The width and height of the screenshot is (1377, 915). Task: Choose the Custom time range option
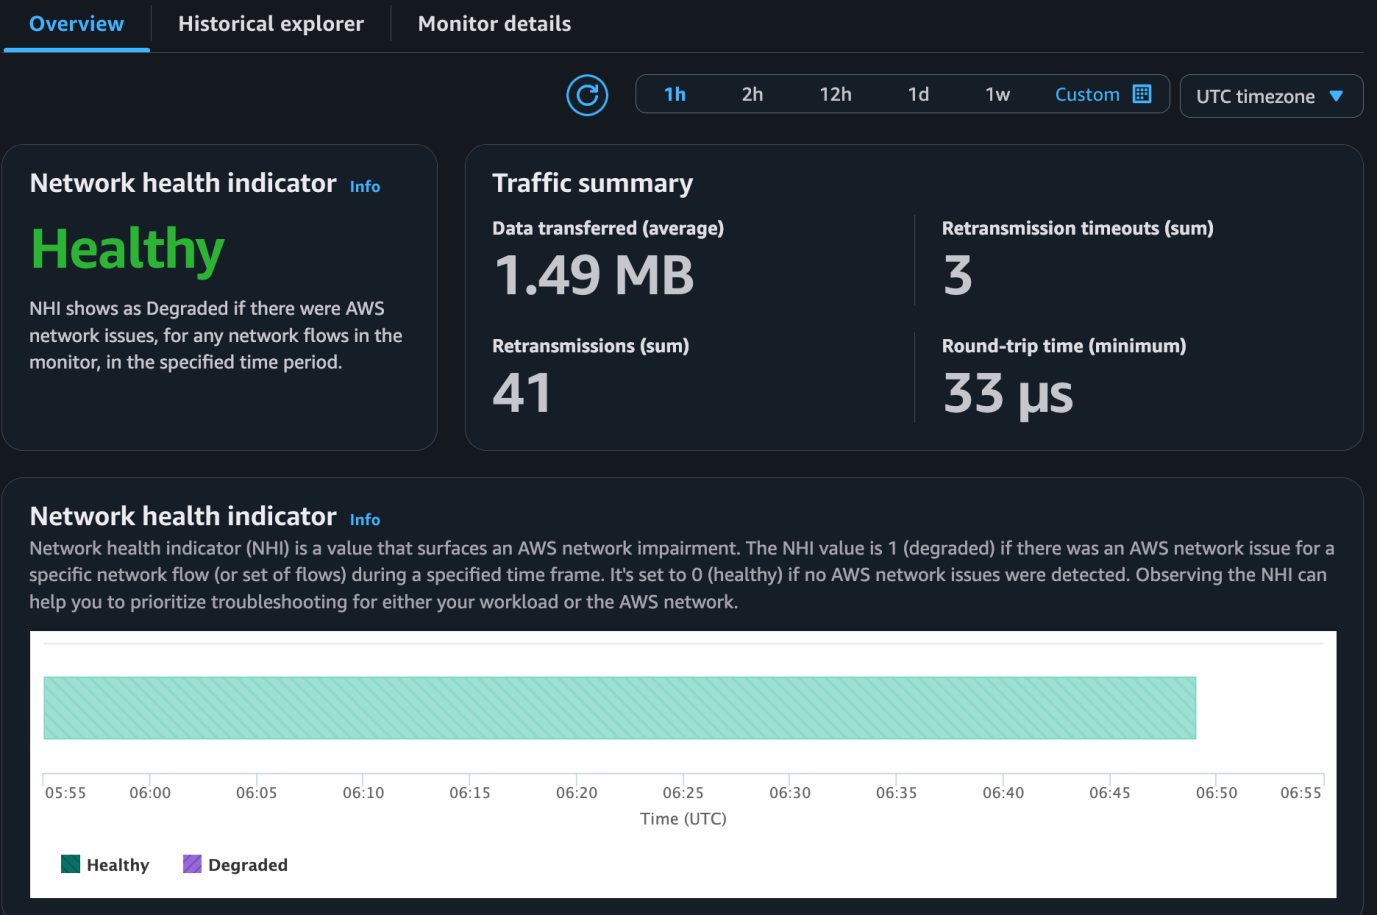tap(1086, 95)
